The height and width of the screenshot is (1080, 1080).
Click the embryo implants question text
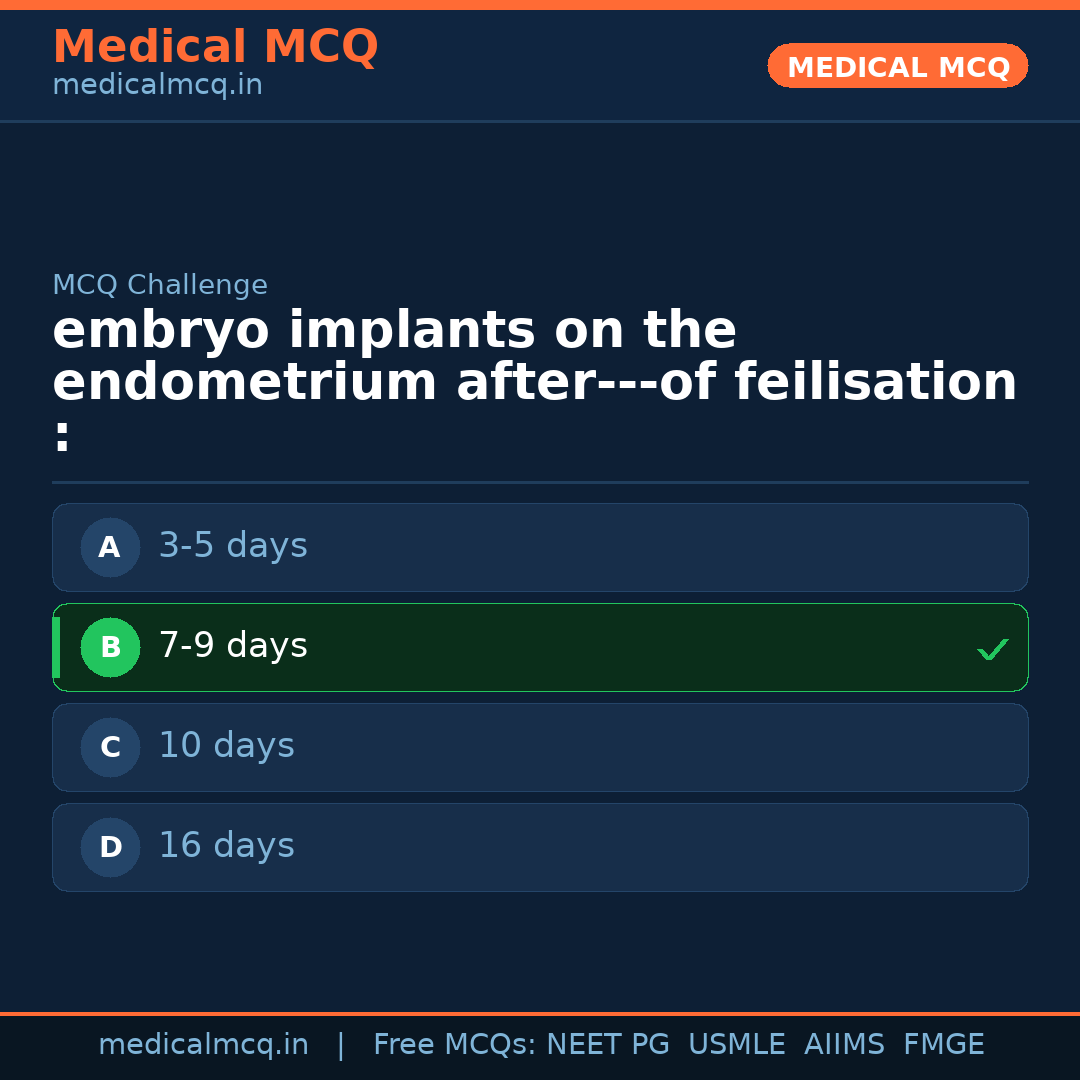click(x=534, y=358)
